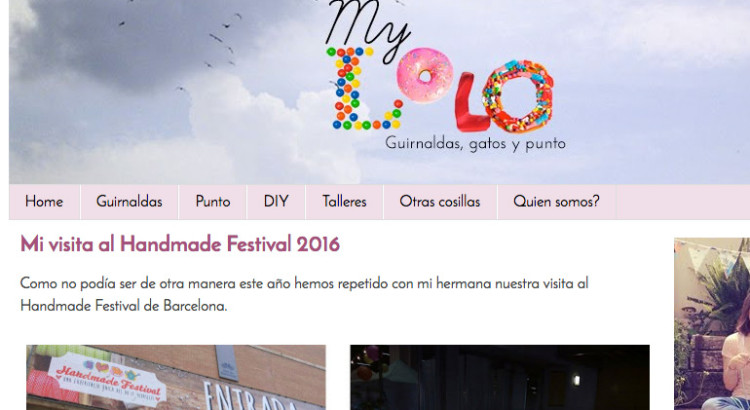
Task: Open the post title Mi visita al Handmade Festival 2016
Action: (180, 244)
